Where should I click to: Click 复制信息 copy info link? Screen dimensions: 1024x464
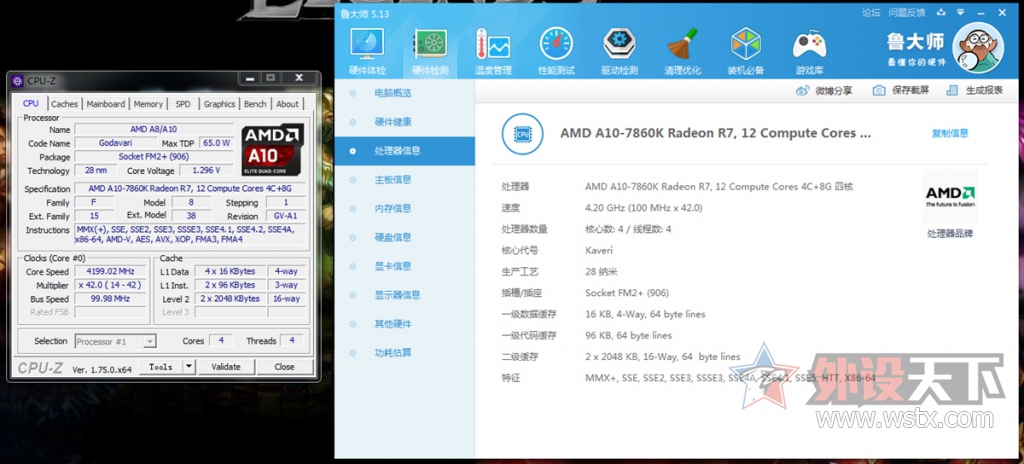(x=950, y=133)
